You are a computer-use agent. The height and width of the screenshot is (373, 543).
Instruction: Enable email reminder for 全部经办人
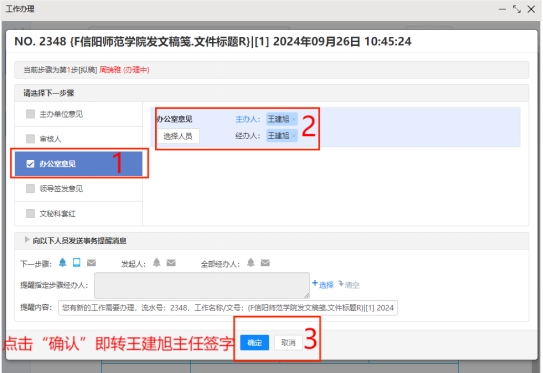tap(265, 263)
